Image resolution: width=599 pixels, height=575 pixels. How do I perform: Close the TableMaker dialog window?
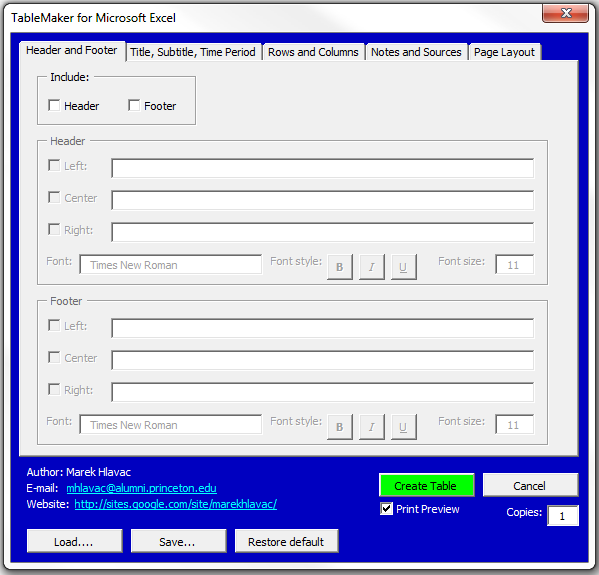[565, 13]
